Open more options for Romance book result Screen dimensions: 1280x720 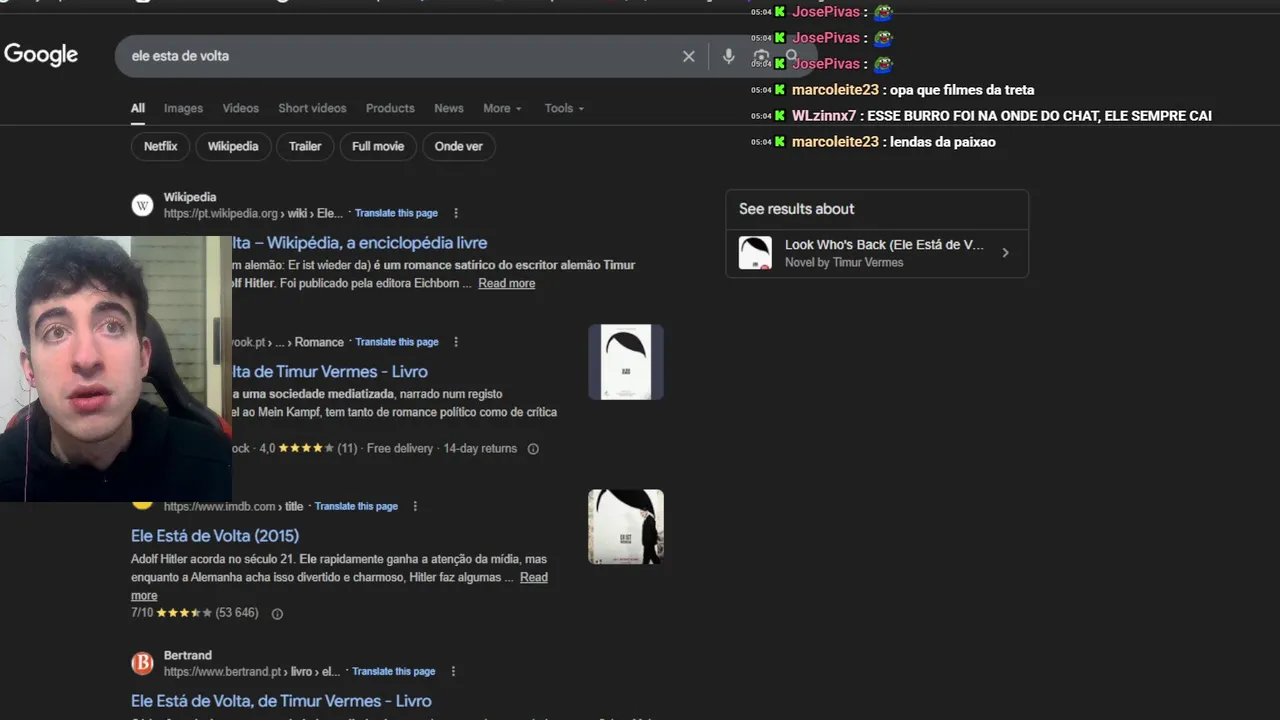click(456, 342)
